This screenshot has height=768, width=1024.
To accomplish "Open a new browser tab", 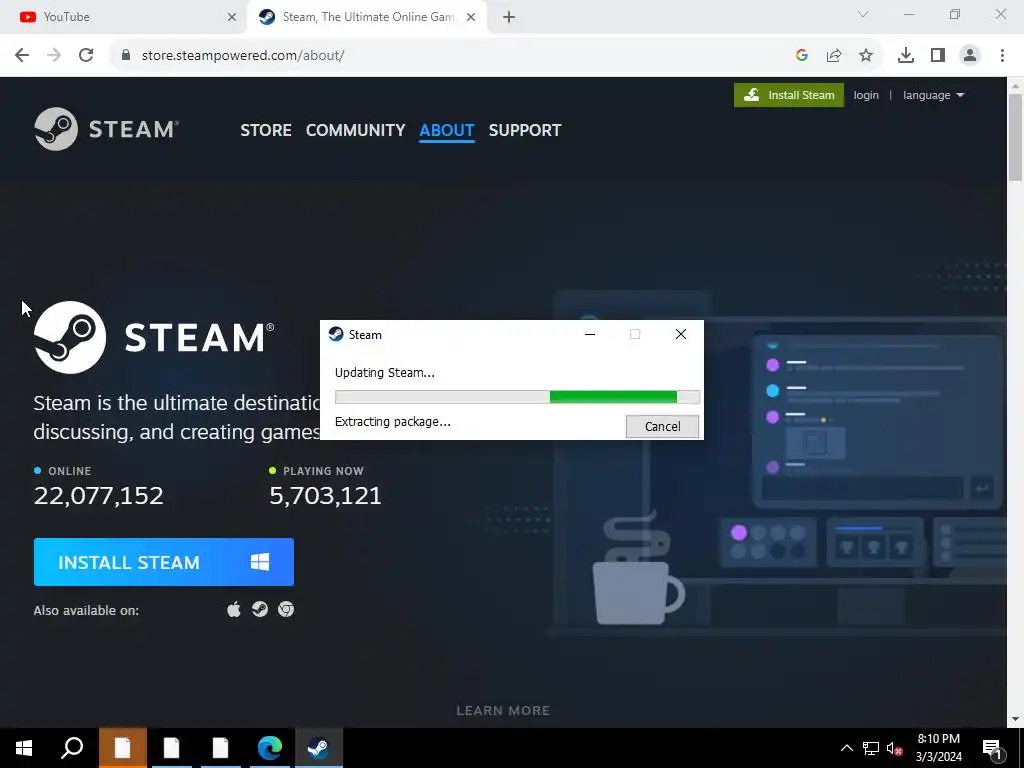I will click(x=509, y=17).
